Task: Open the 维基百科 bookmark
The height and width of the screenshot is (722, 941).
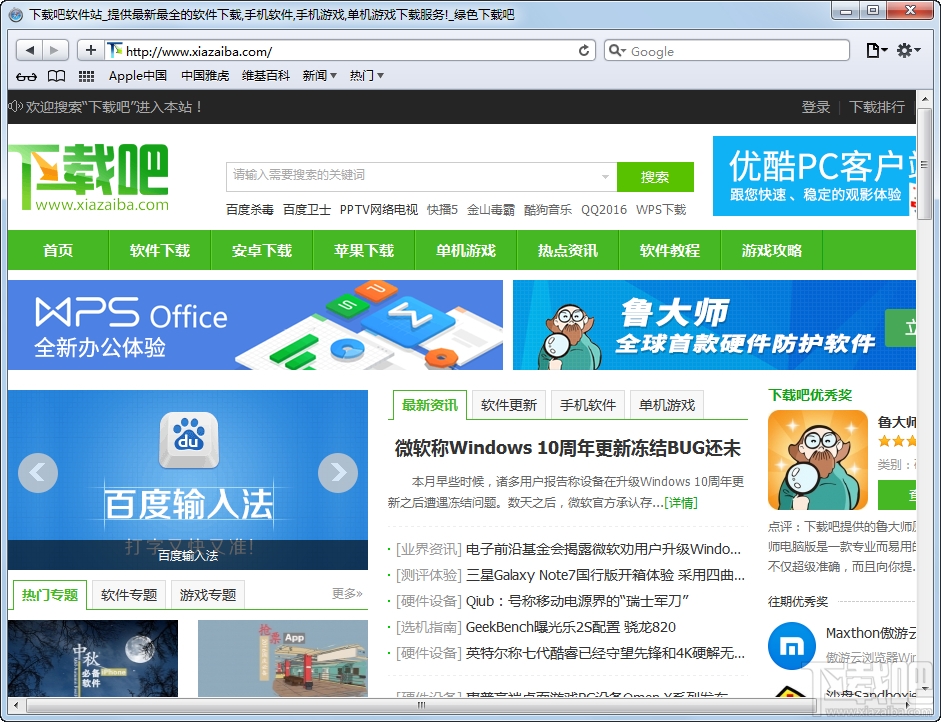Action: 265,76
